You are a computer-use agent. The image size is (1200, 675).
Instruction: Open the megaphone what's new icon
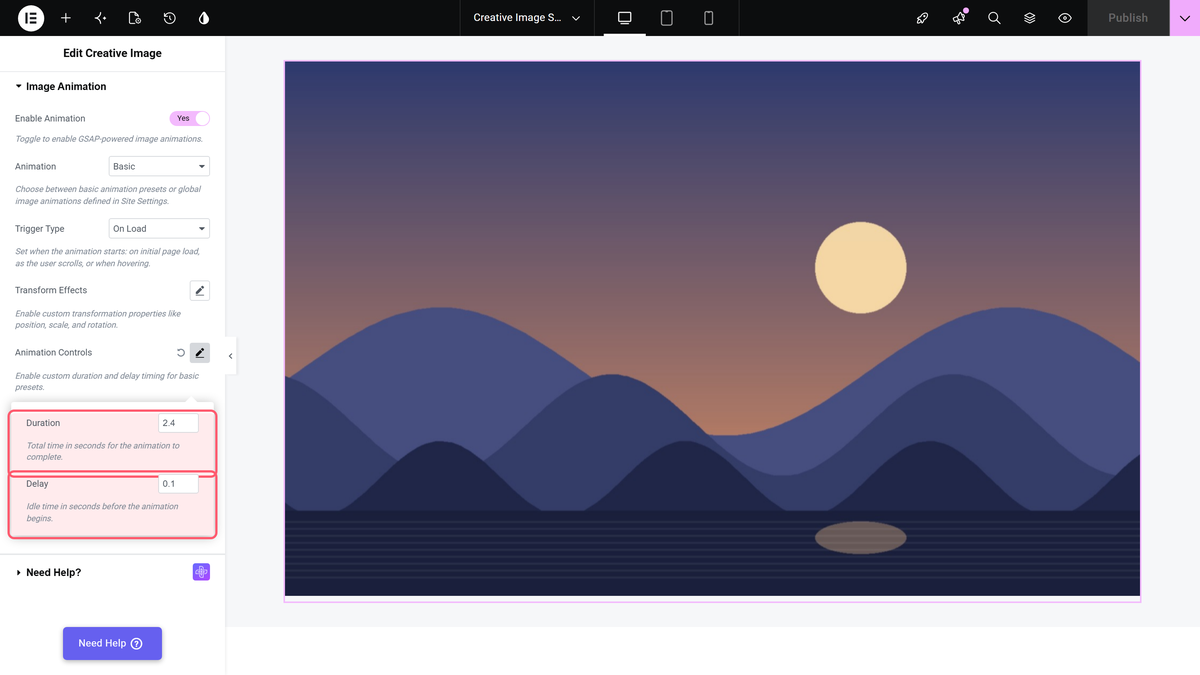959,18
